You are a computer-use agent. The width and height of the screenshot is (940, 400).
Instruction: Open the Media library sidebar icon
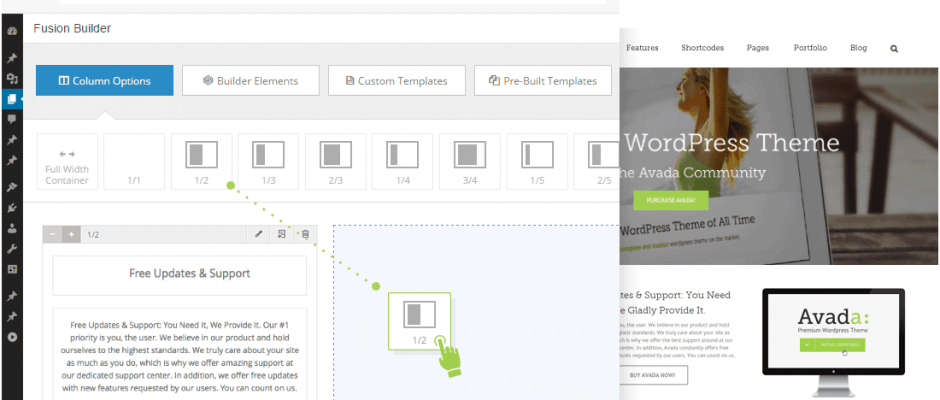12,78
